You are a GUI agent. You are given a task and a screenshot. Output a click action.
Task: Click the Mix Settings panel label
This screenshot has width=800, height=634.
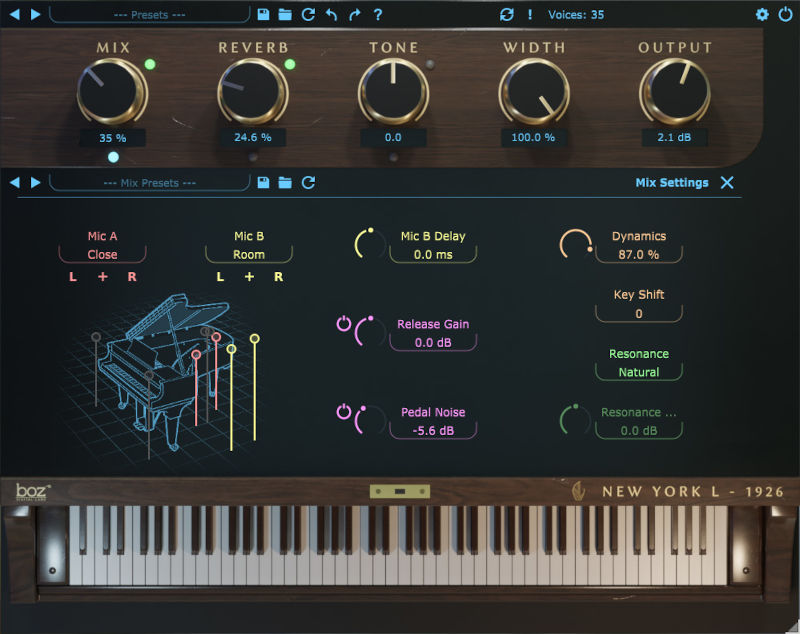[x=671, y=183]
